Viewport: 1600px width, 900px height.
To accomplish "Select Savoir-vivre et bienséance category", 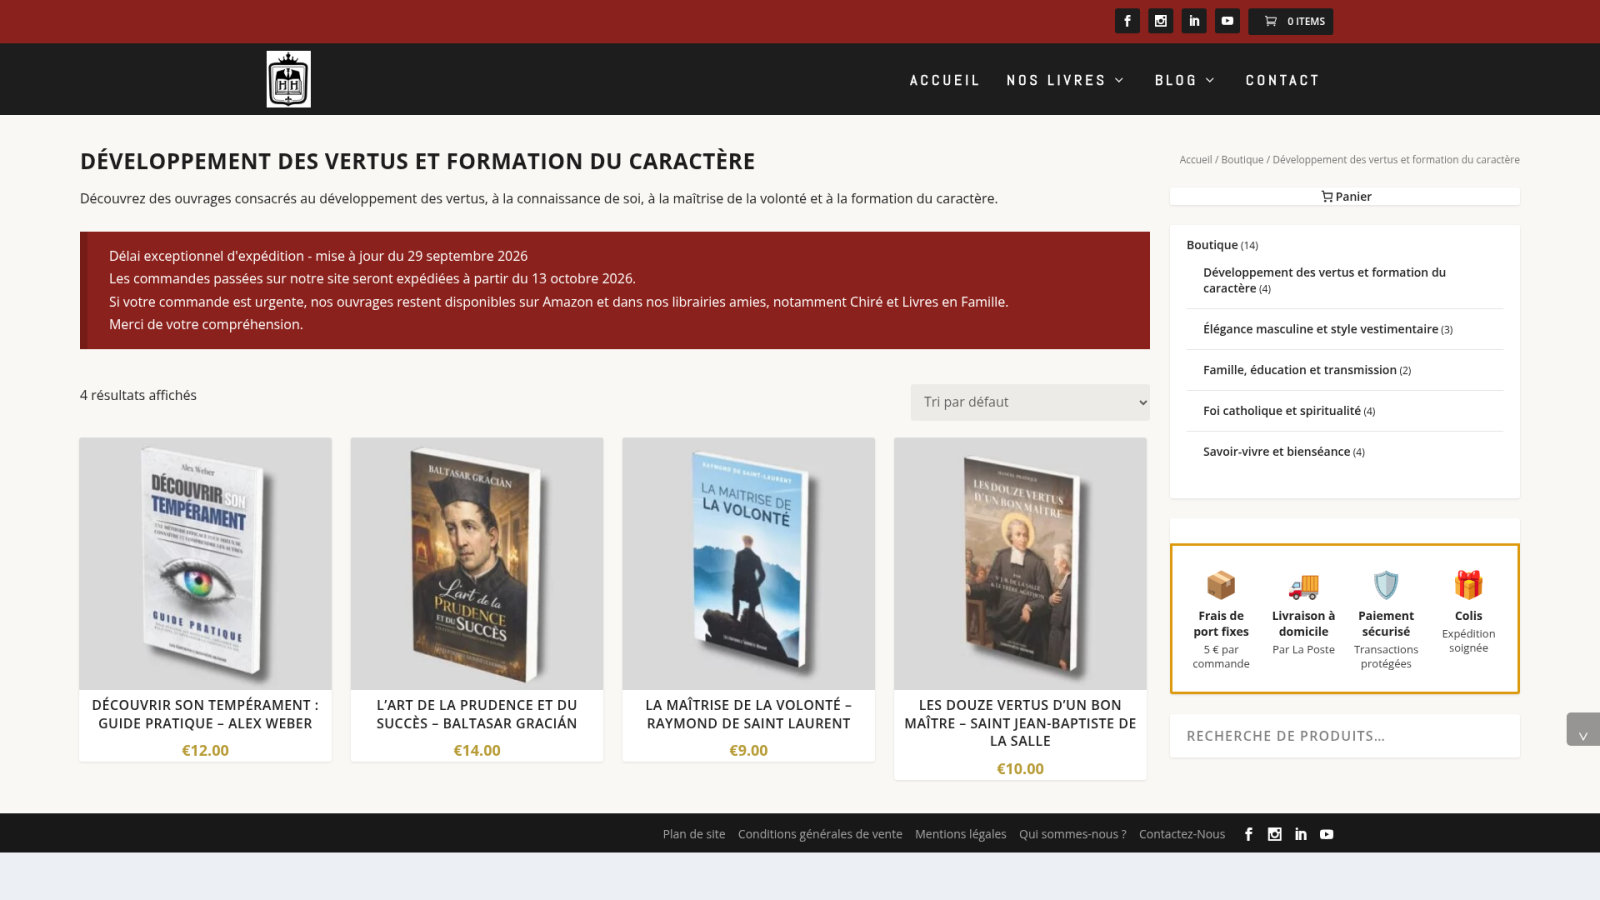I will pos(1276,452).
